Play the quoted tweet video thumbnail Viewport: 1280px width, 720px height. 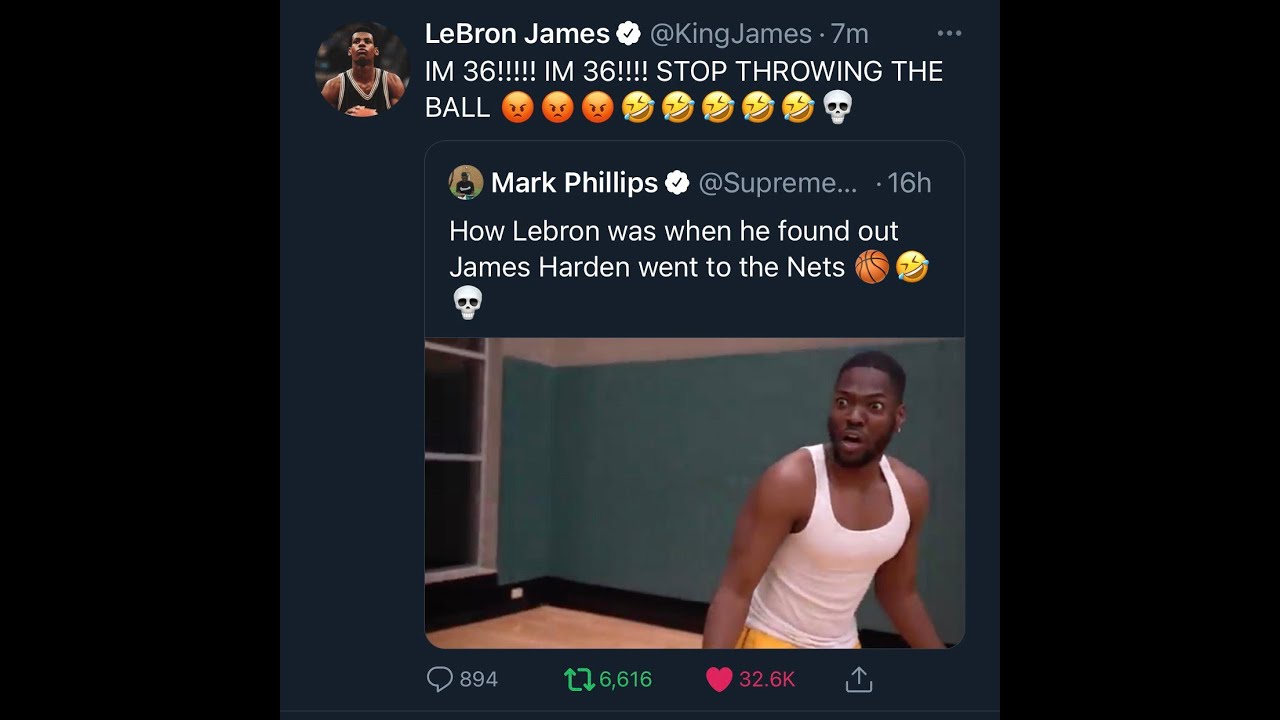(694, 493)
